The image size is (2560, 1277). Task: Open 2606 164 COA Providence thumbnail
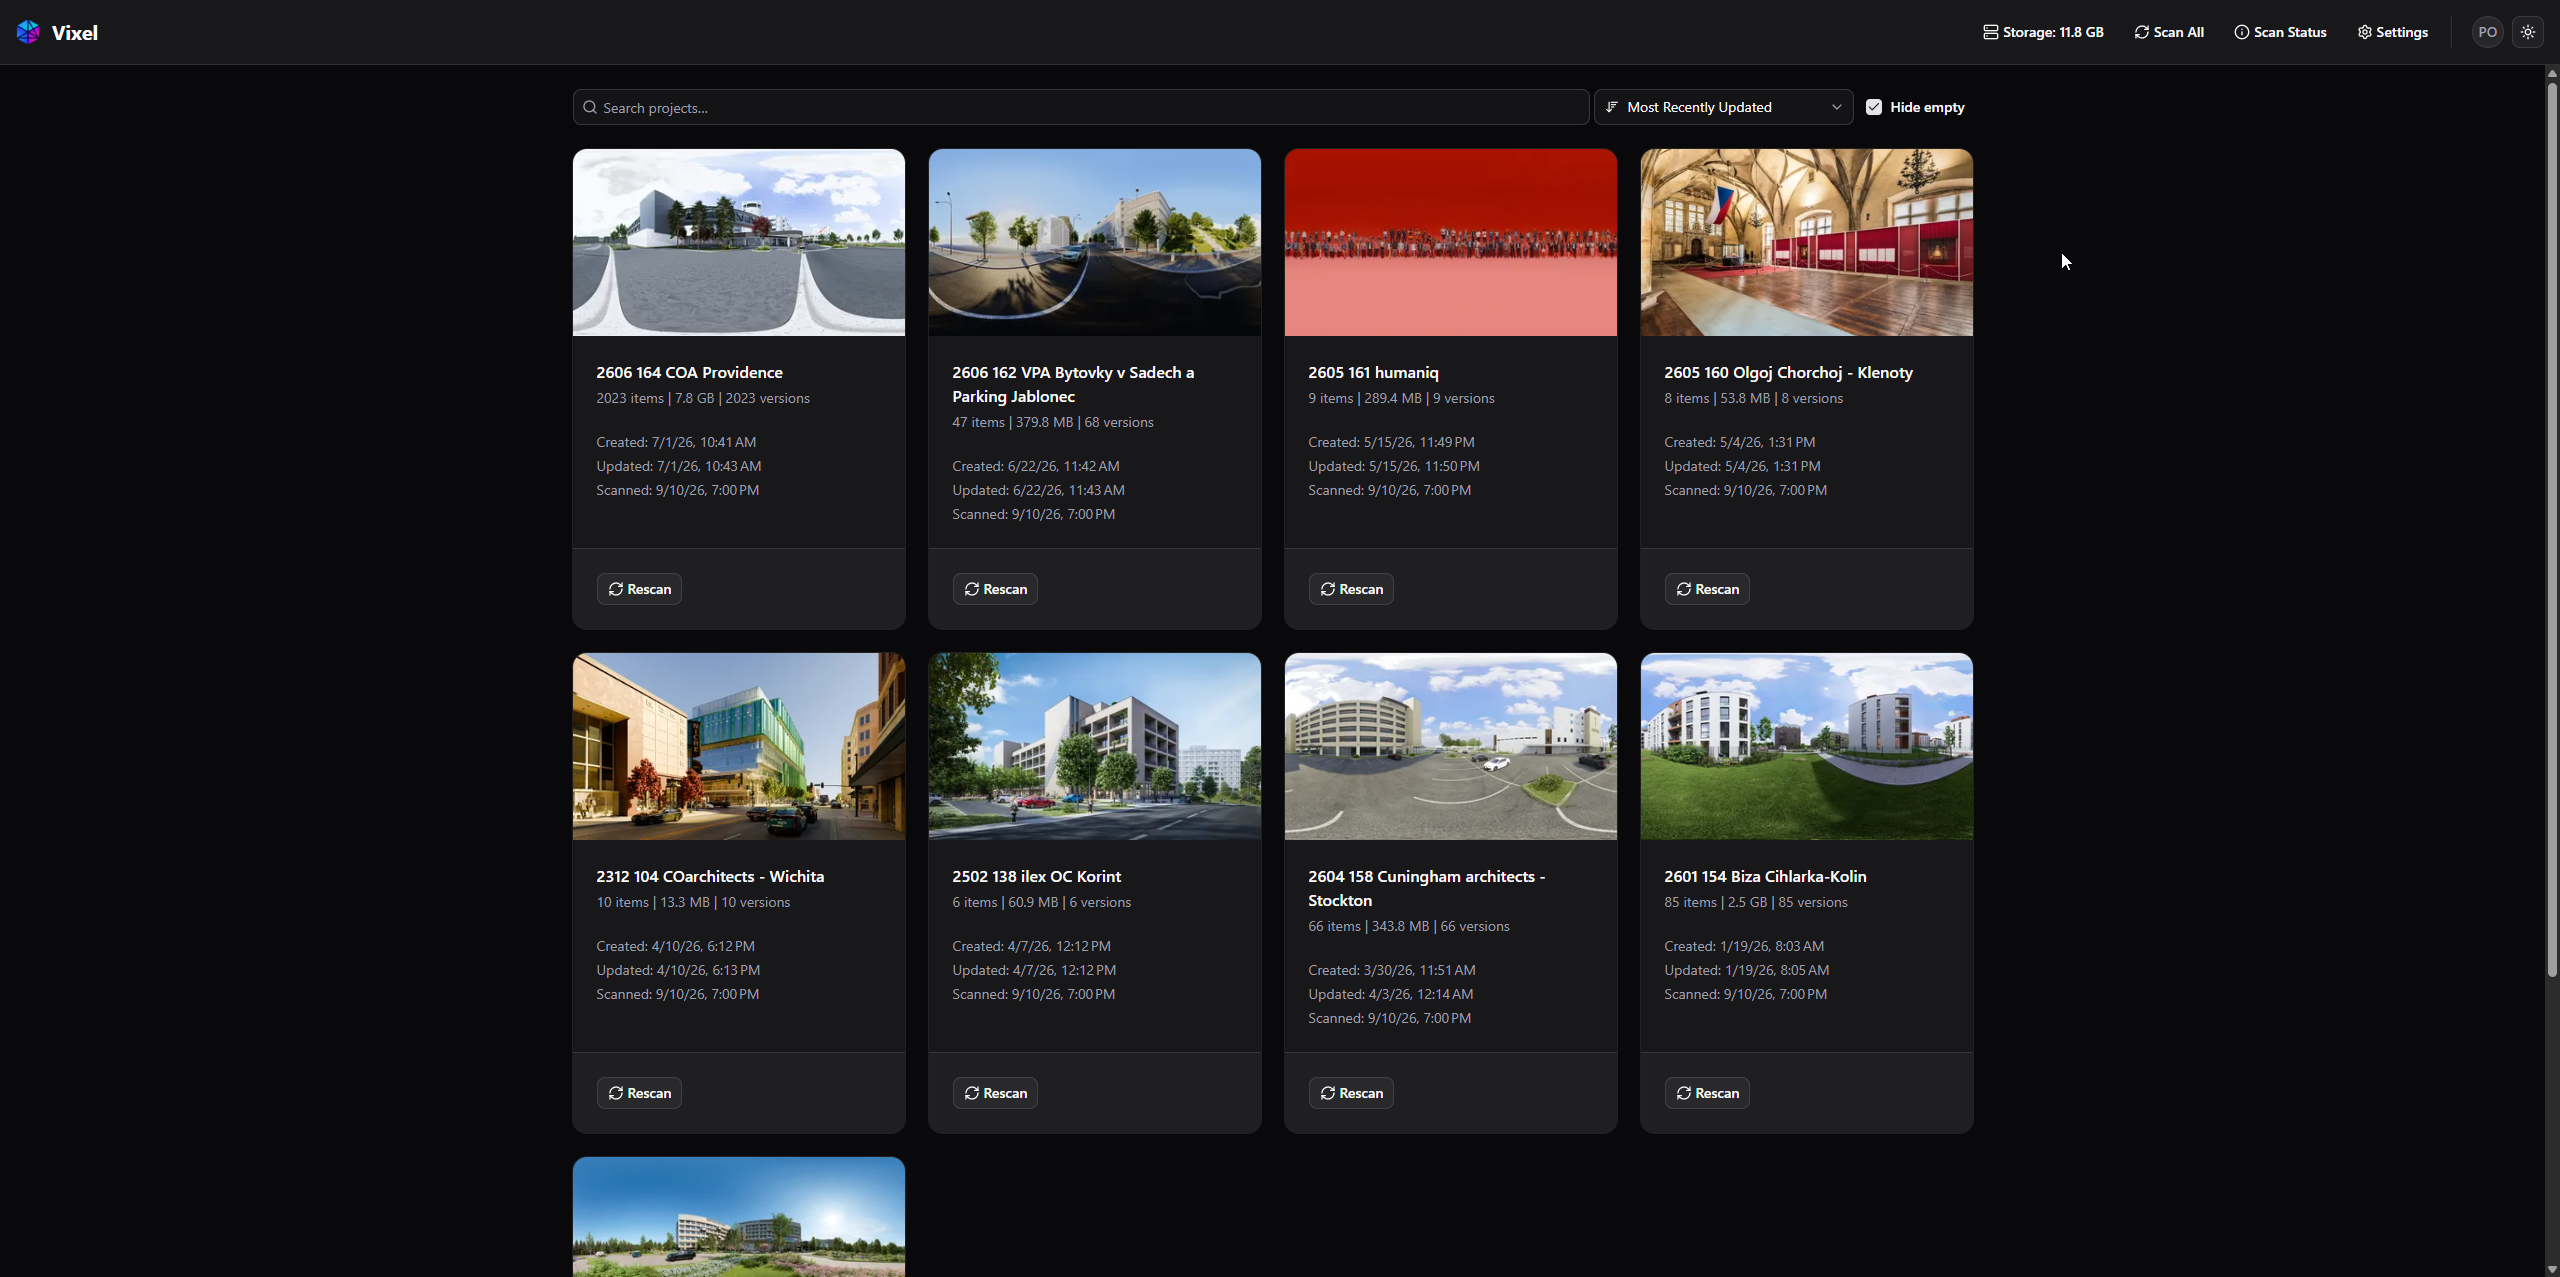(739, 242)
